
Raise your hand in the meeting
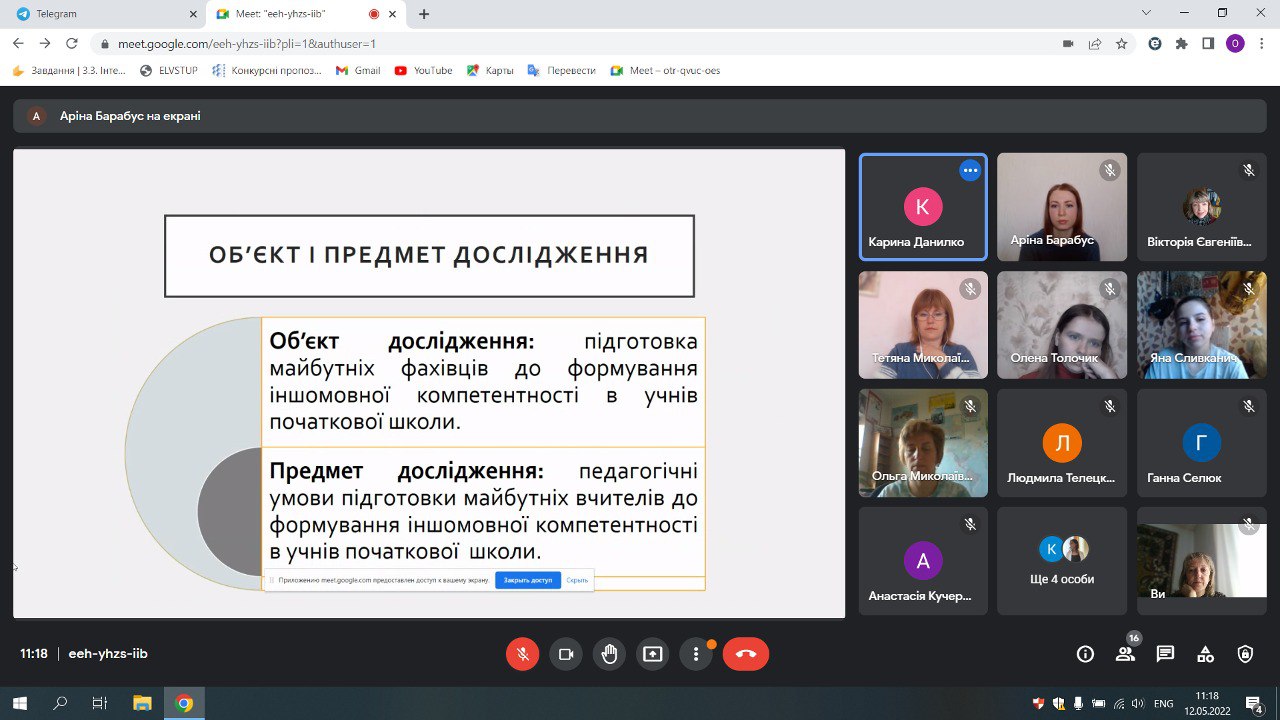coord(609,654)
